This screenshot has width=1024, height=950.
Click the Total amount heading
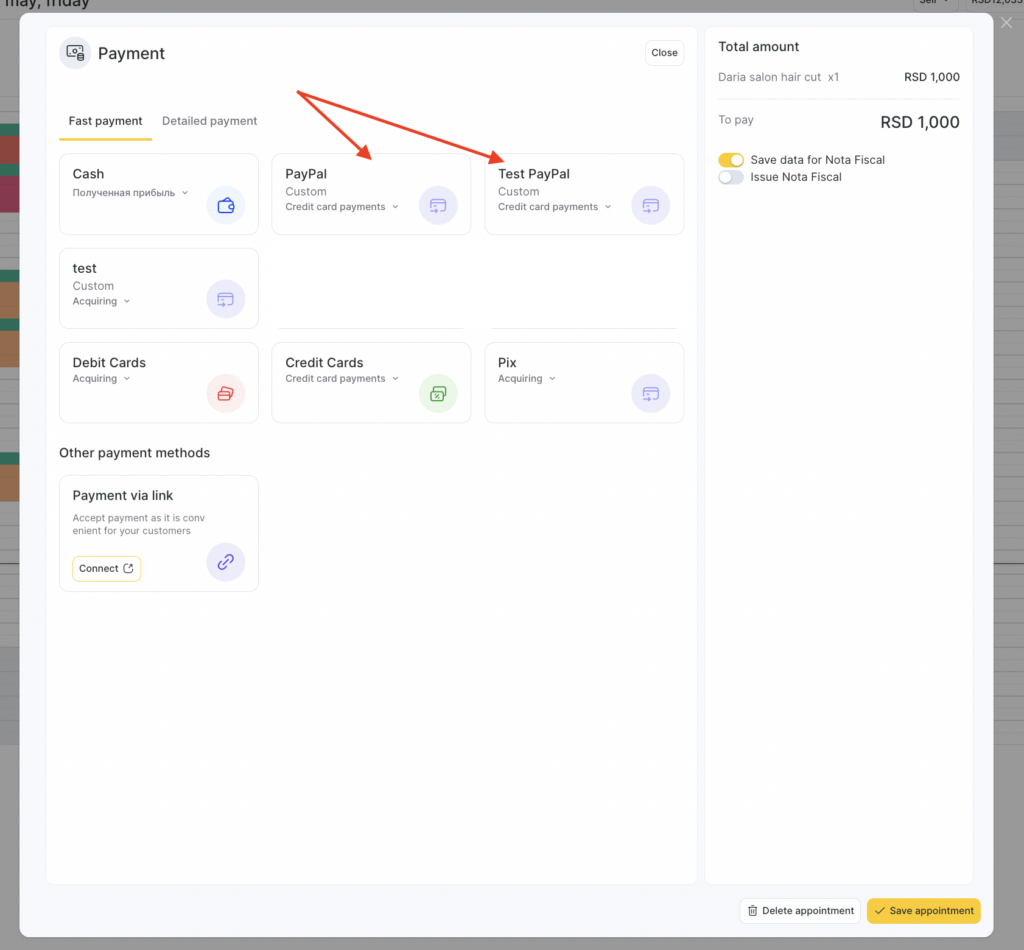tap(758, 47)
